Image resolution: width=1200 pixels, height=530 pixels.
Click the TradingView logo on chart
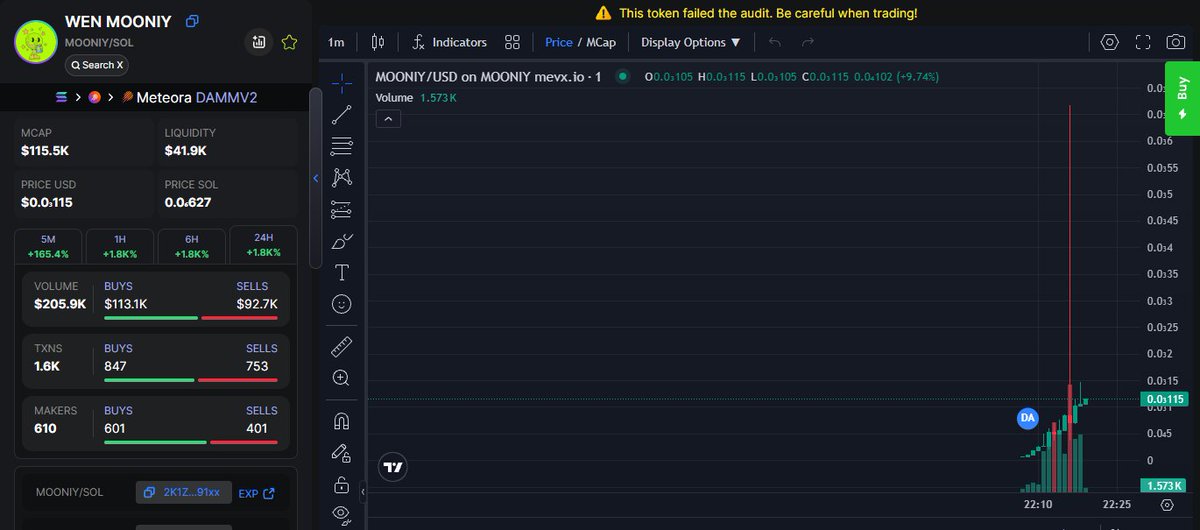393,467
